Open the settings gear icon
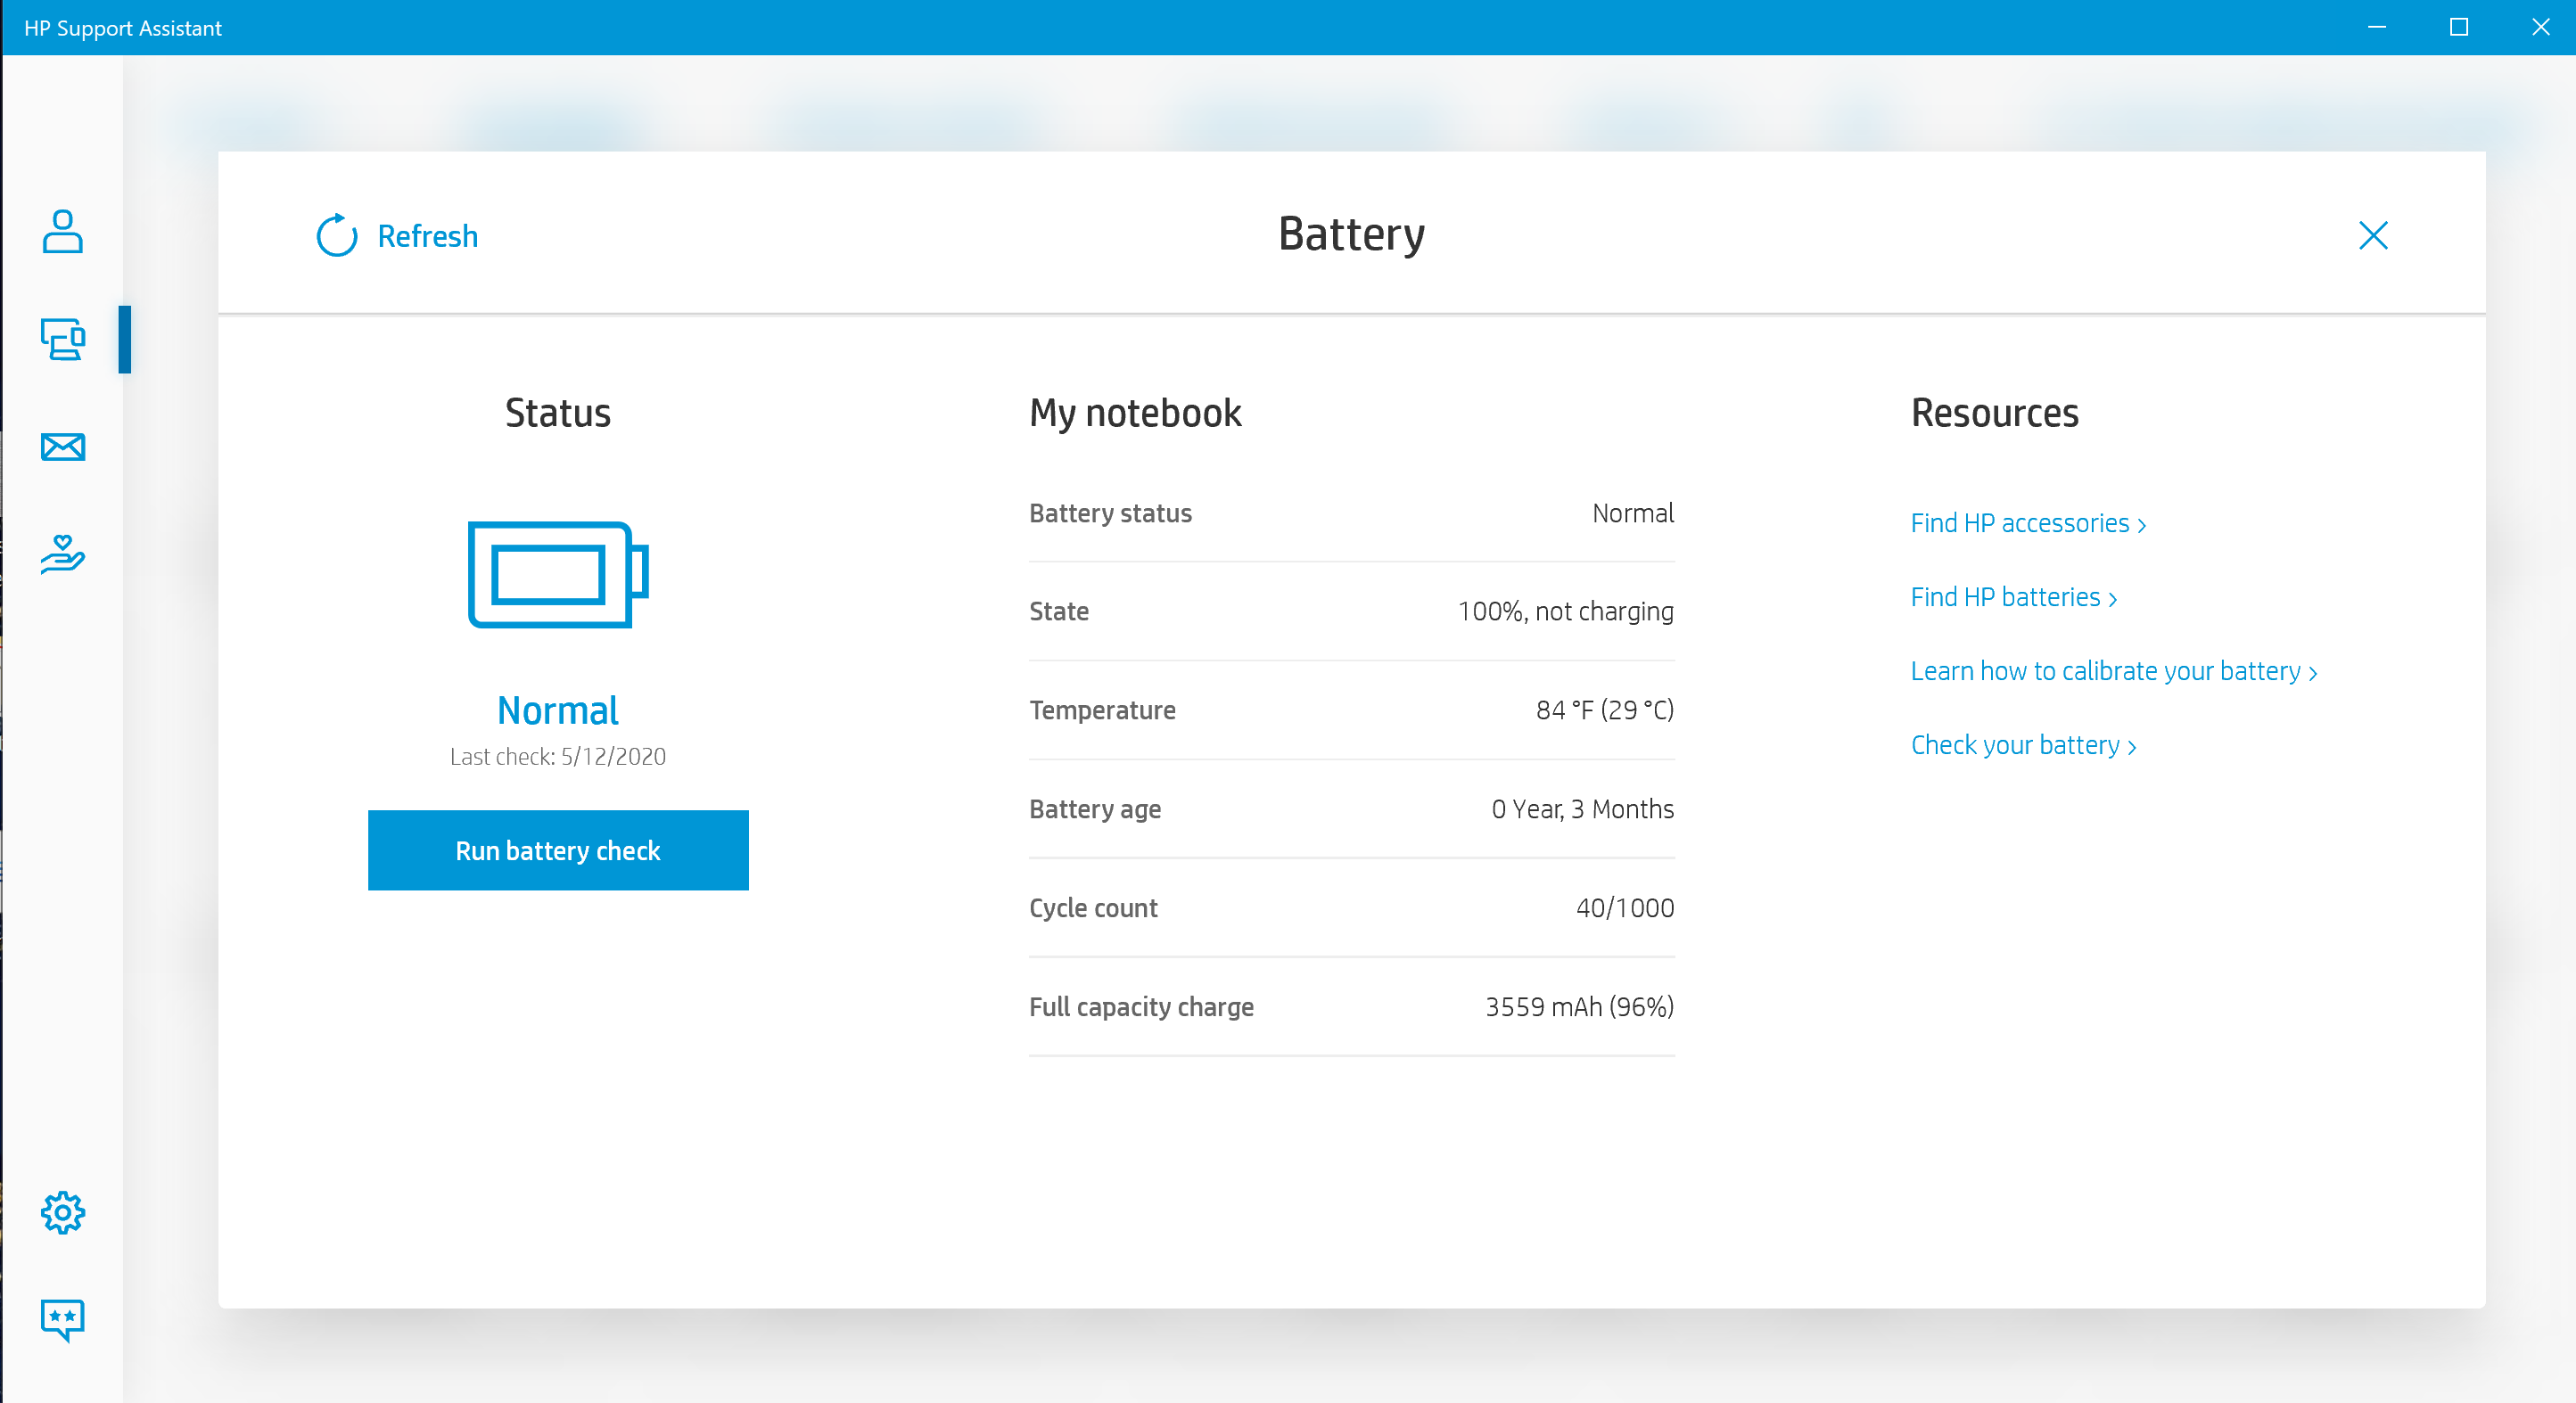Screen dimensions: 2576x1403 coord(62,1213)
